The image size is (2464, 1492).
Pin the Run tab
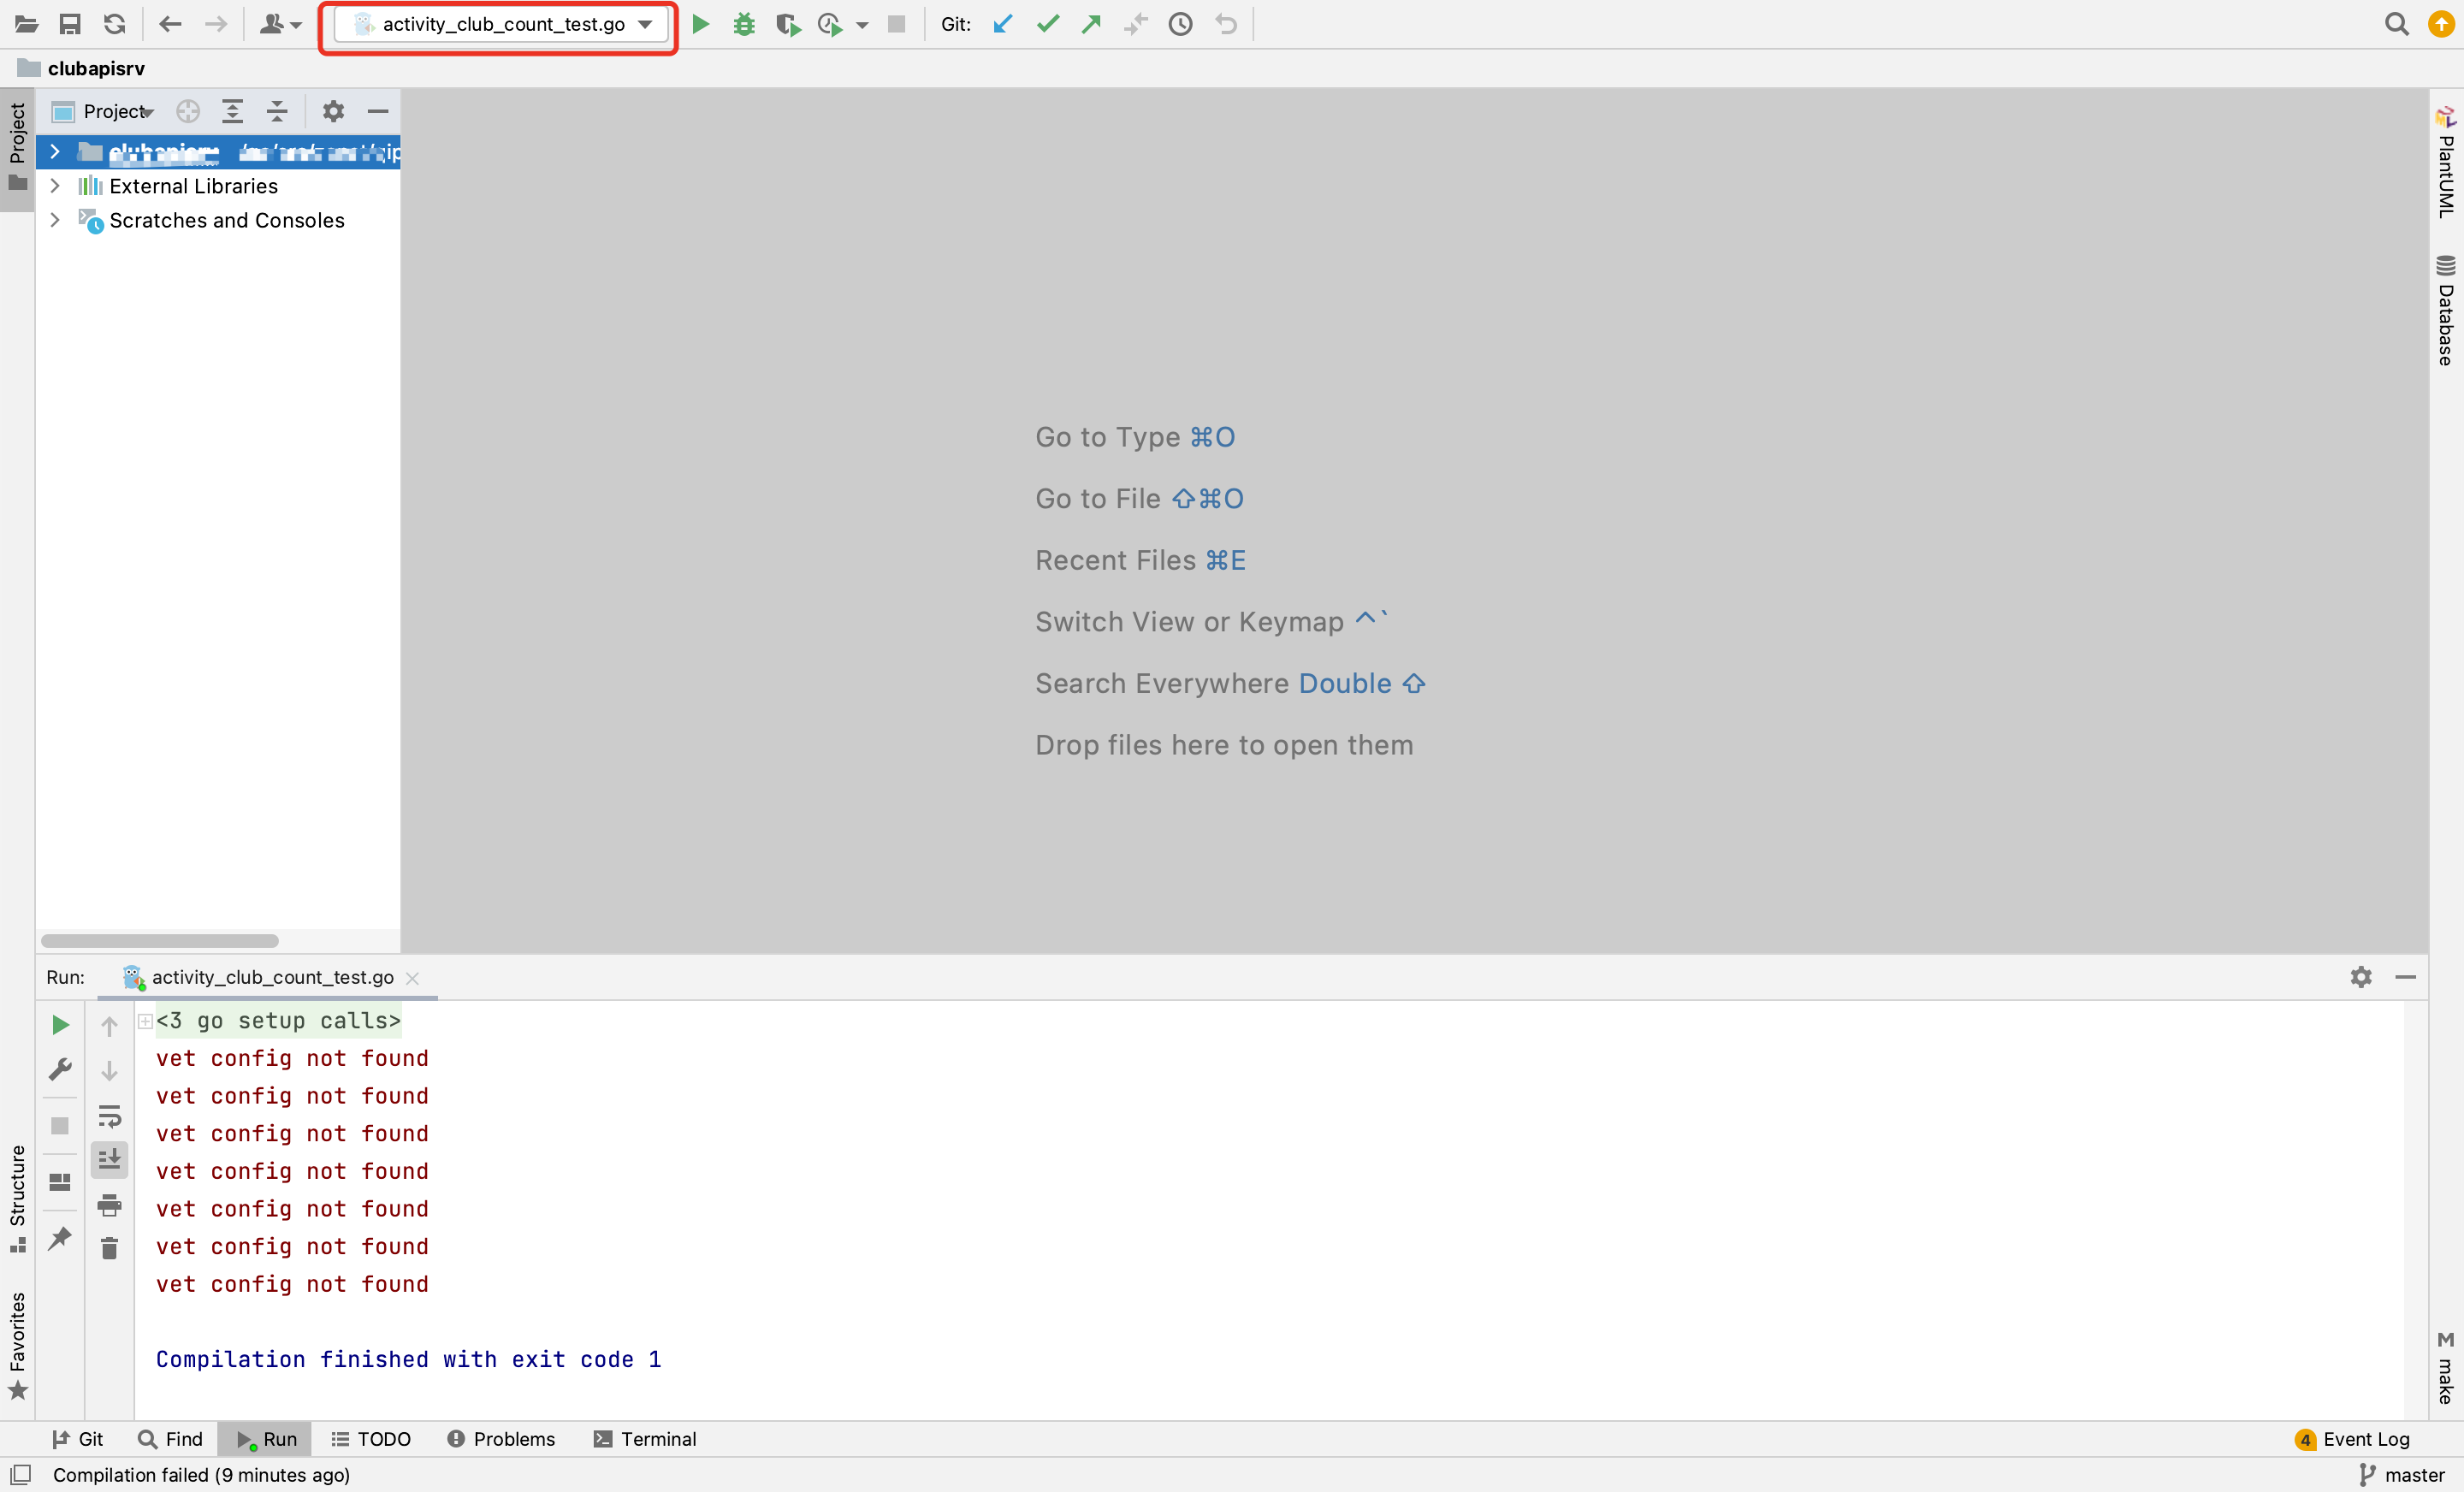(60, 1238)
